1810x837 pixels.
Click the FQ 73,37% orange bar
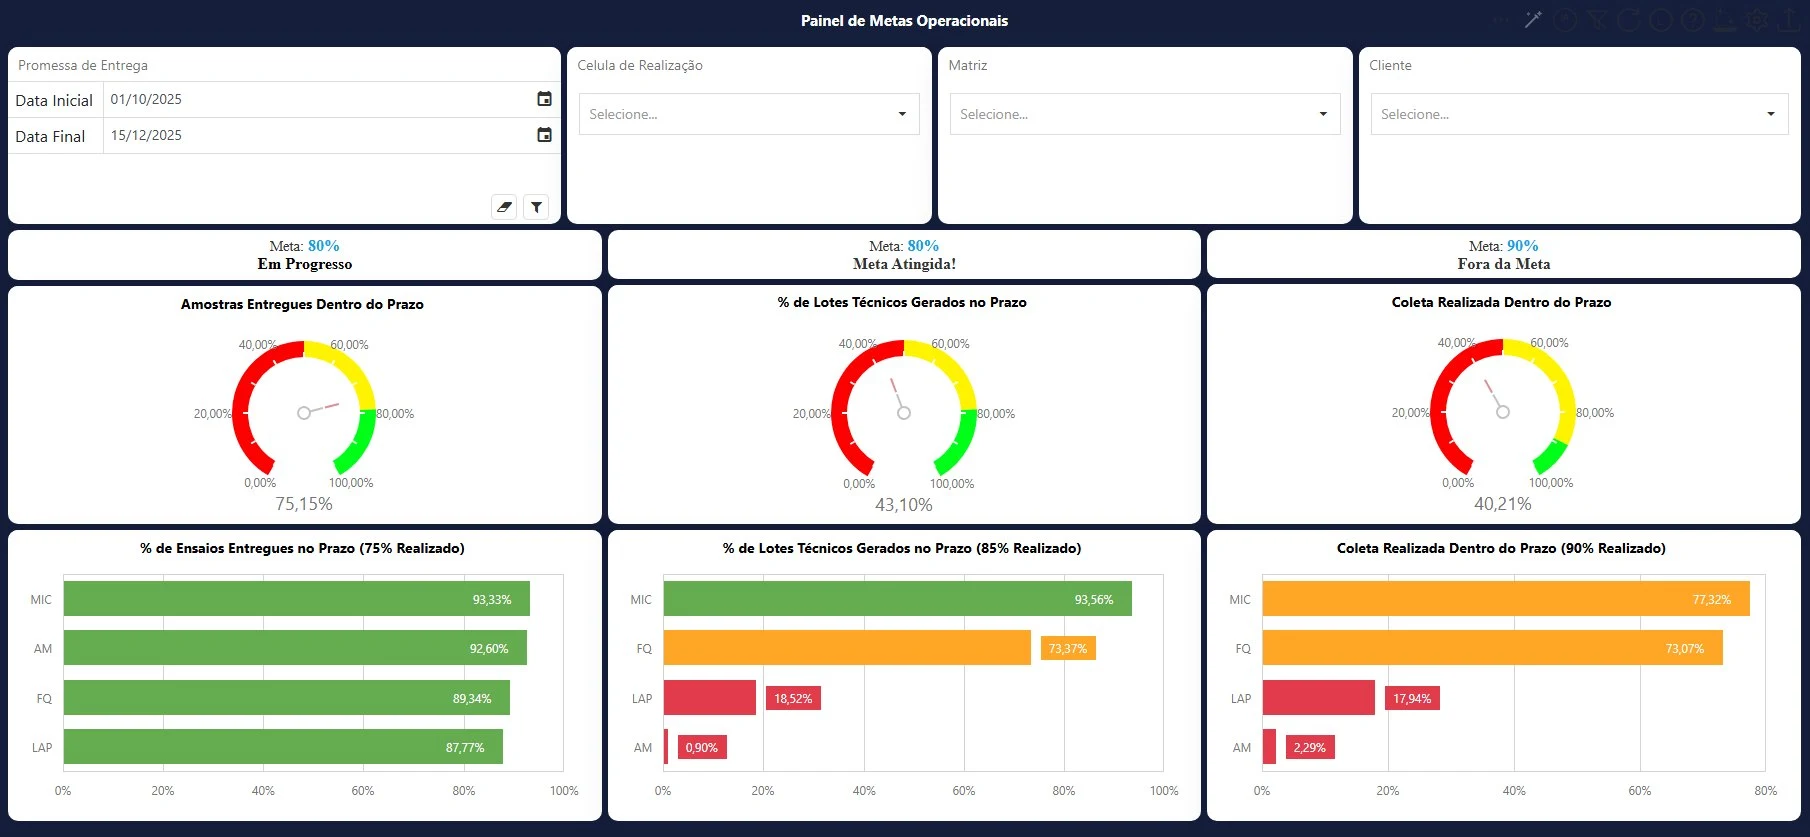(x=847, y=648)
